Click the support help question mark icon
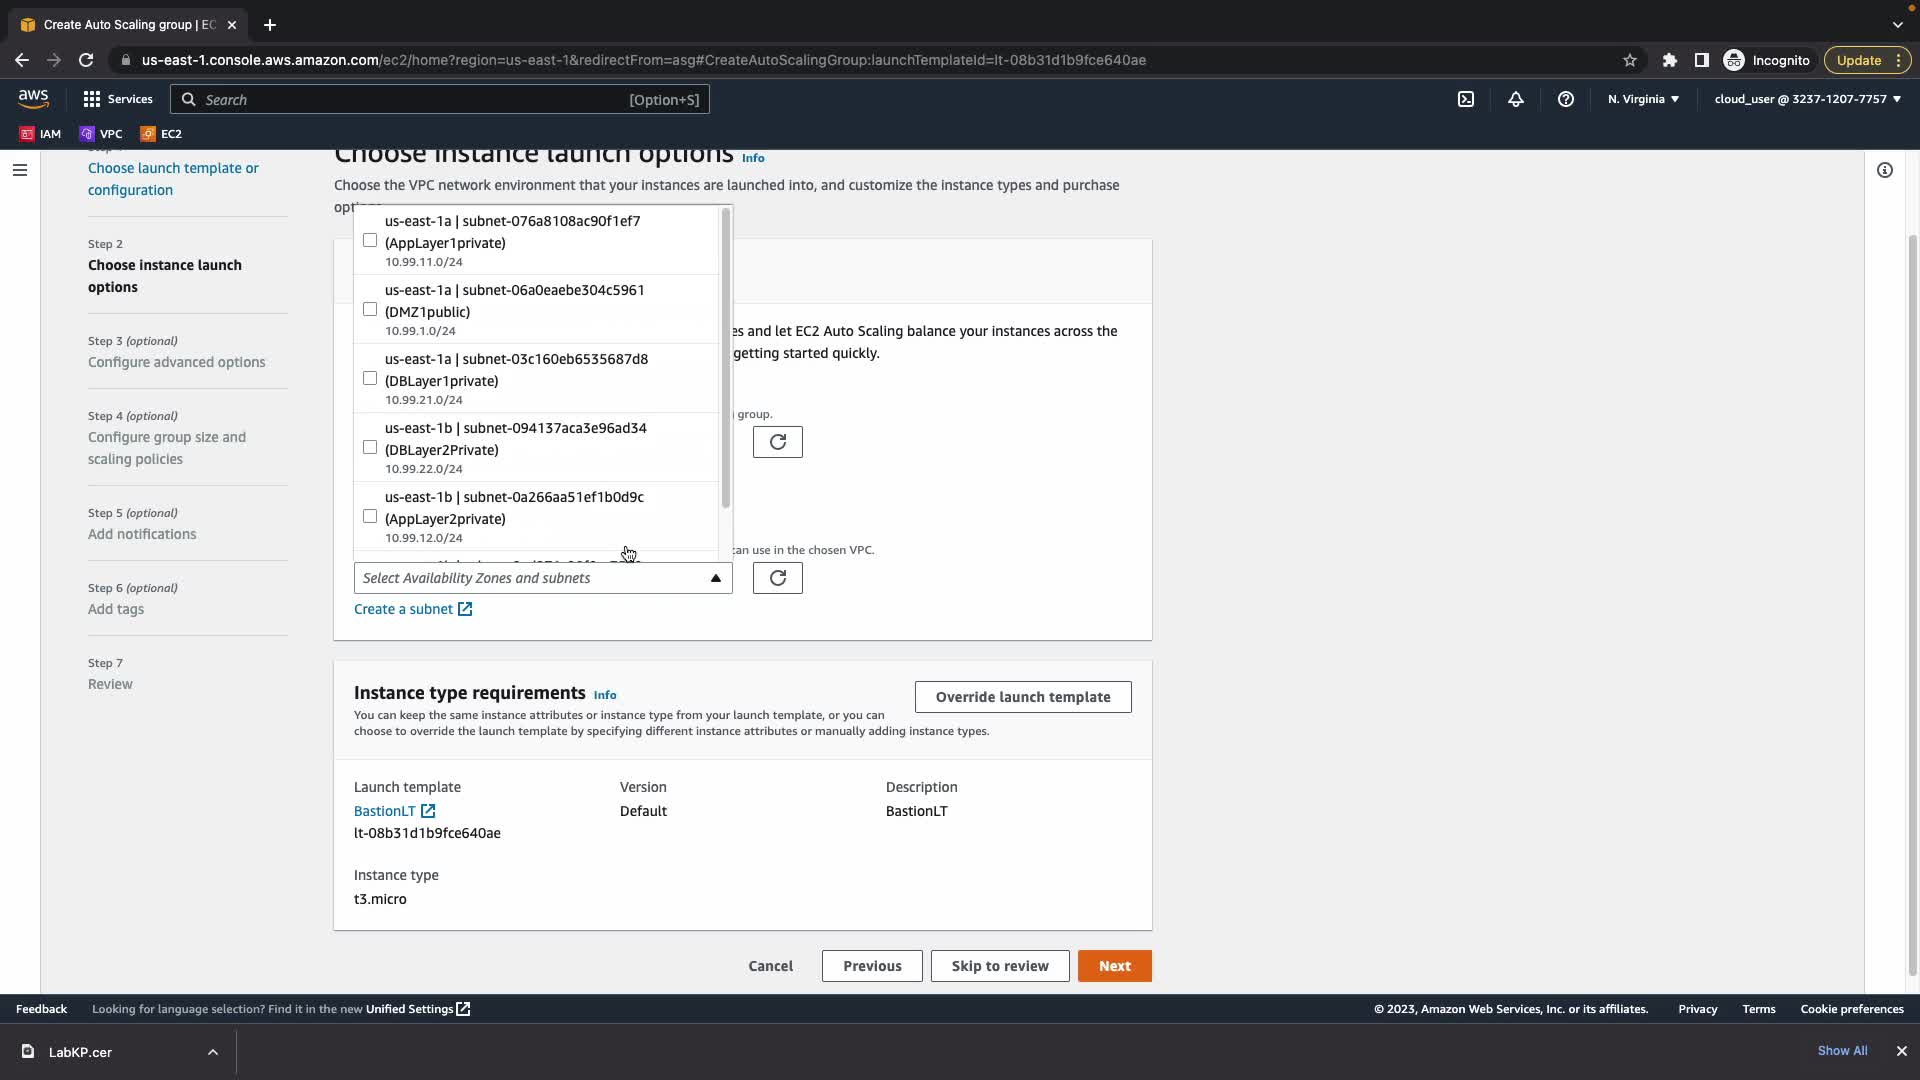 coord(1565,99)
